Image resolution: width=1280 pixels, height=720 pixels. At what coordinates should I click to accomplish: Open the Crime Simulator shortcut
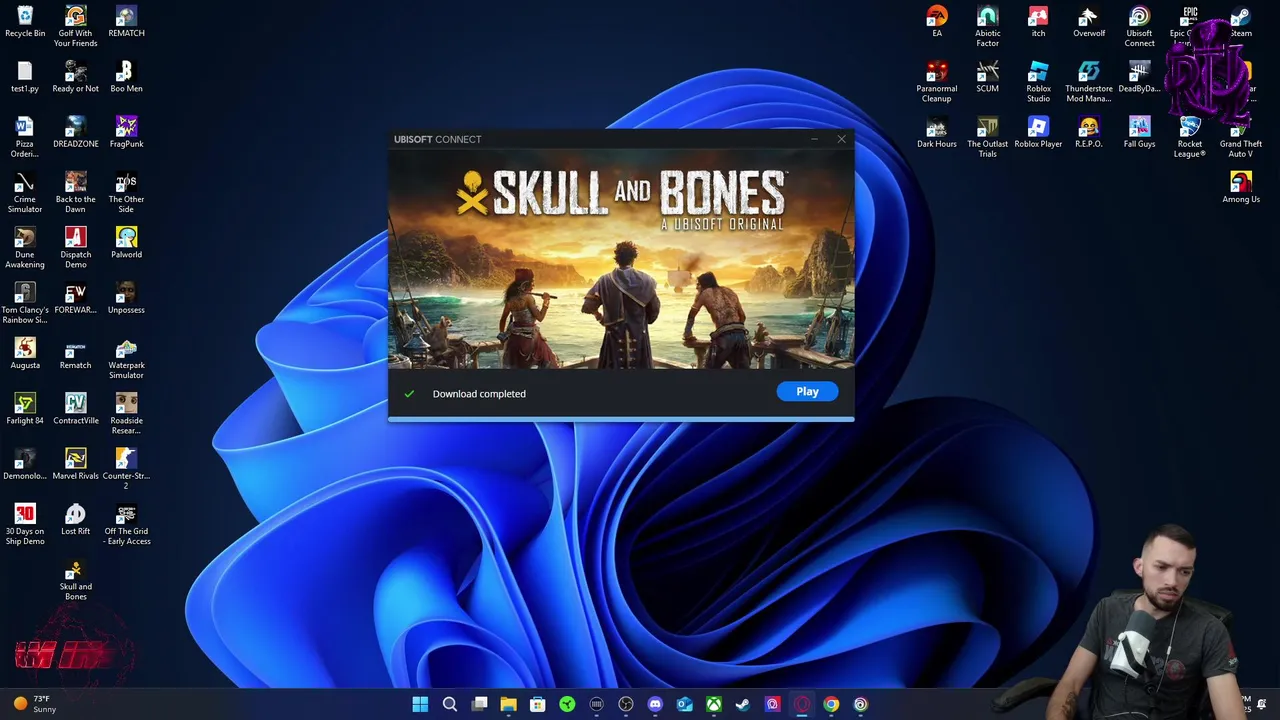(25, 193)
